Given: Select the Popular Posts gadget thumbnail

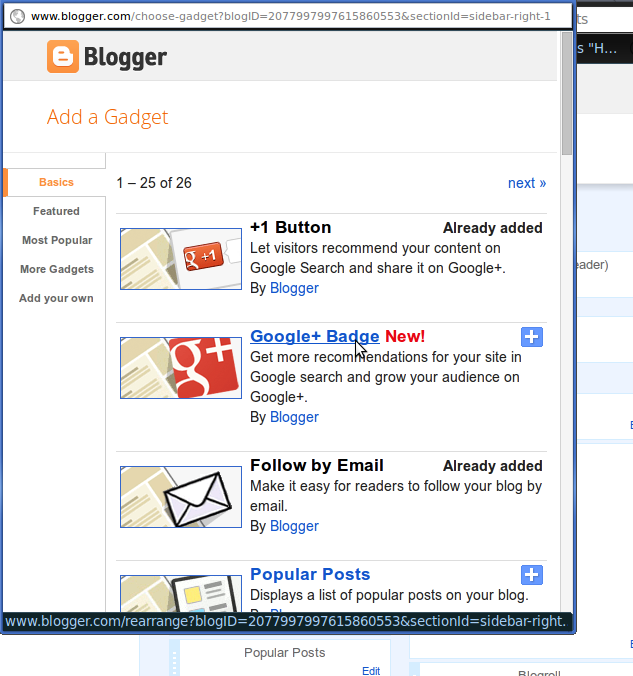Looking at the screenshot, I should [181, 593].
